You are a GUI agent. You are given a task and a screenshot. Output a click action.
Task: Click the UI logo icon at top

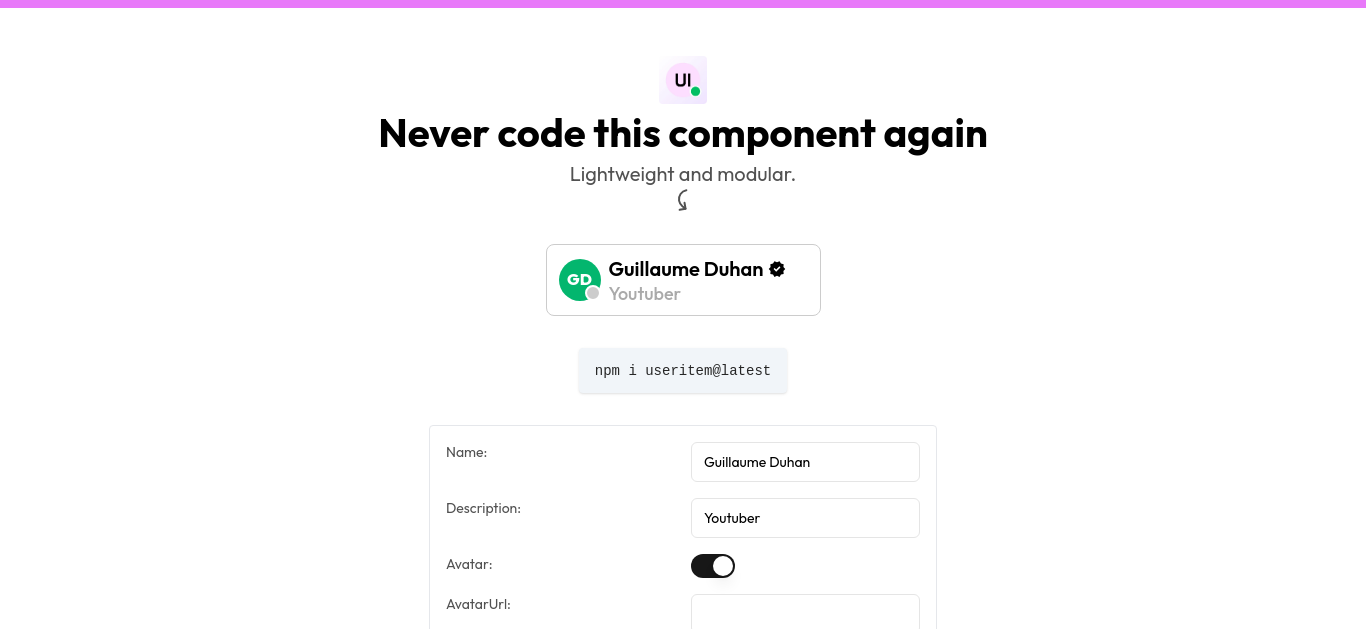coord(683,80)
